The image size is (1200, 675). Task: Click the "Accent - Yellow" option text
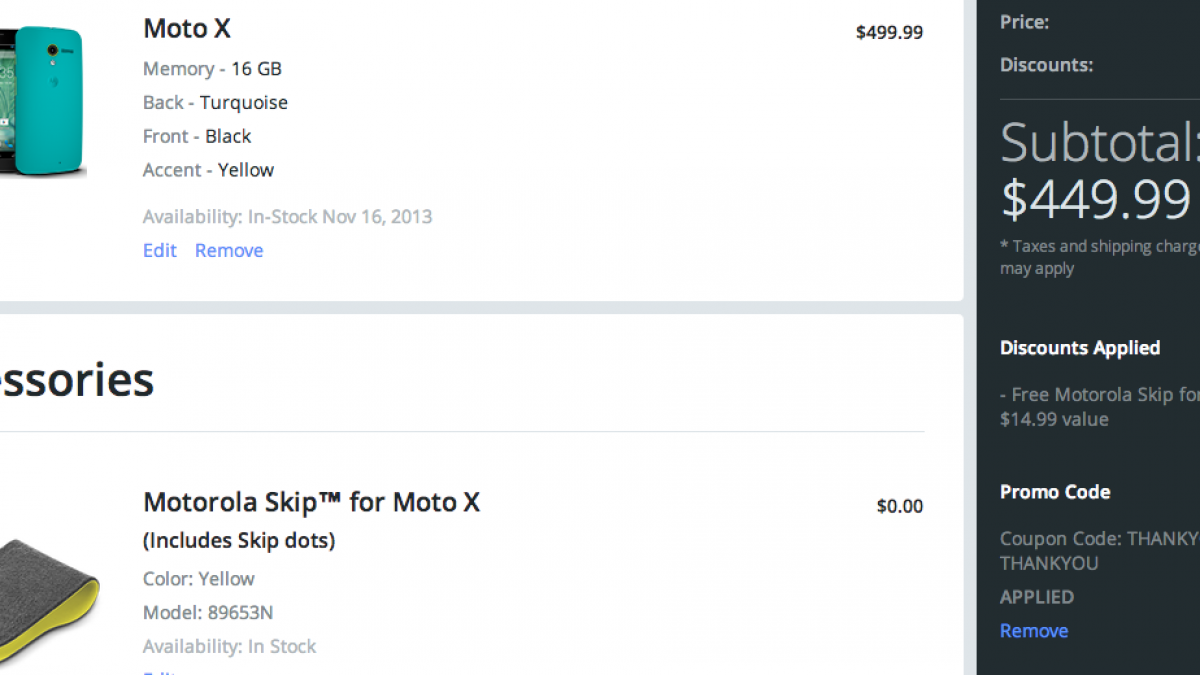(208, 170)
